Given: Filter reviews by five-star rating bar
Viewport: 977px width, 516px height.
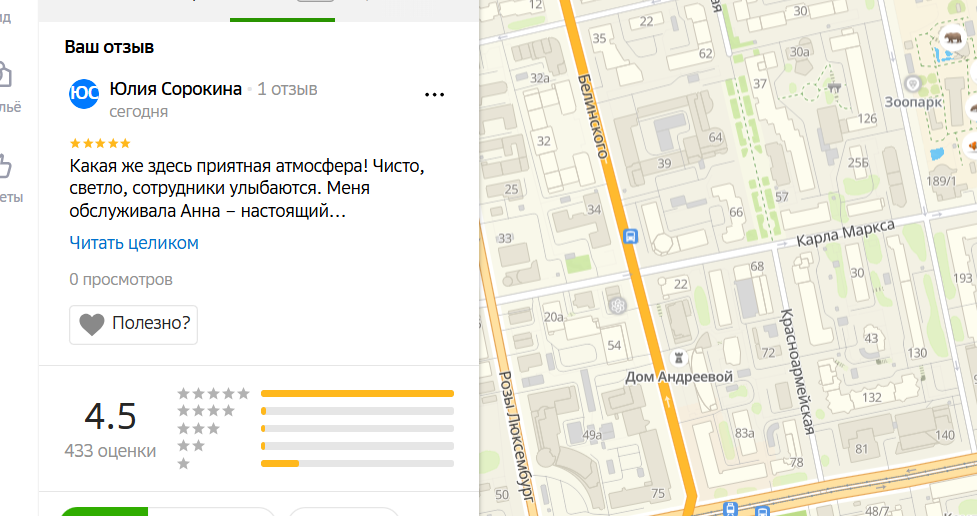Looking at the screenshot, I should (357, 394).
